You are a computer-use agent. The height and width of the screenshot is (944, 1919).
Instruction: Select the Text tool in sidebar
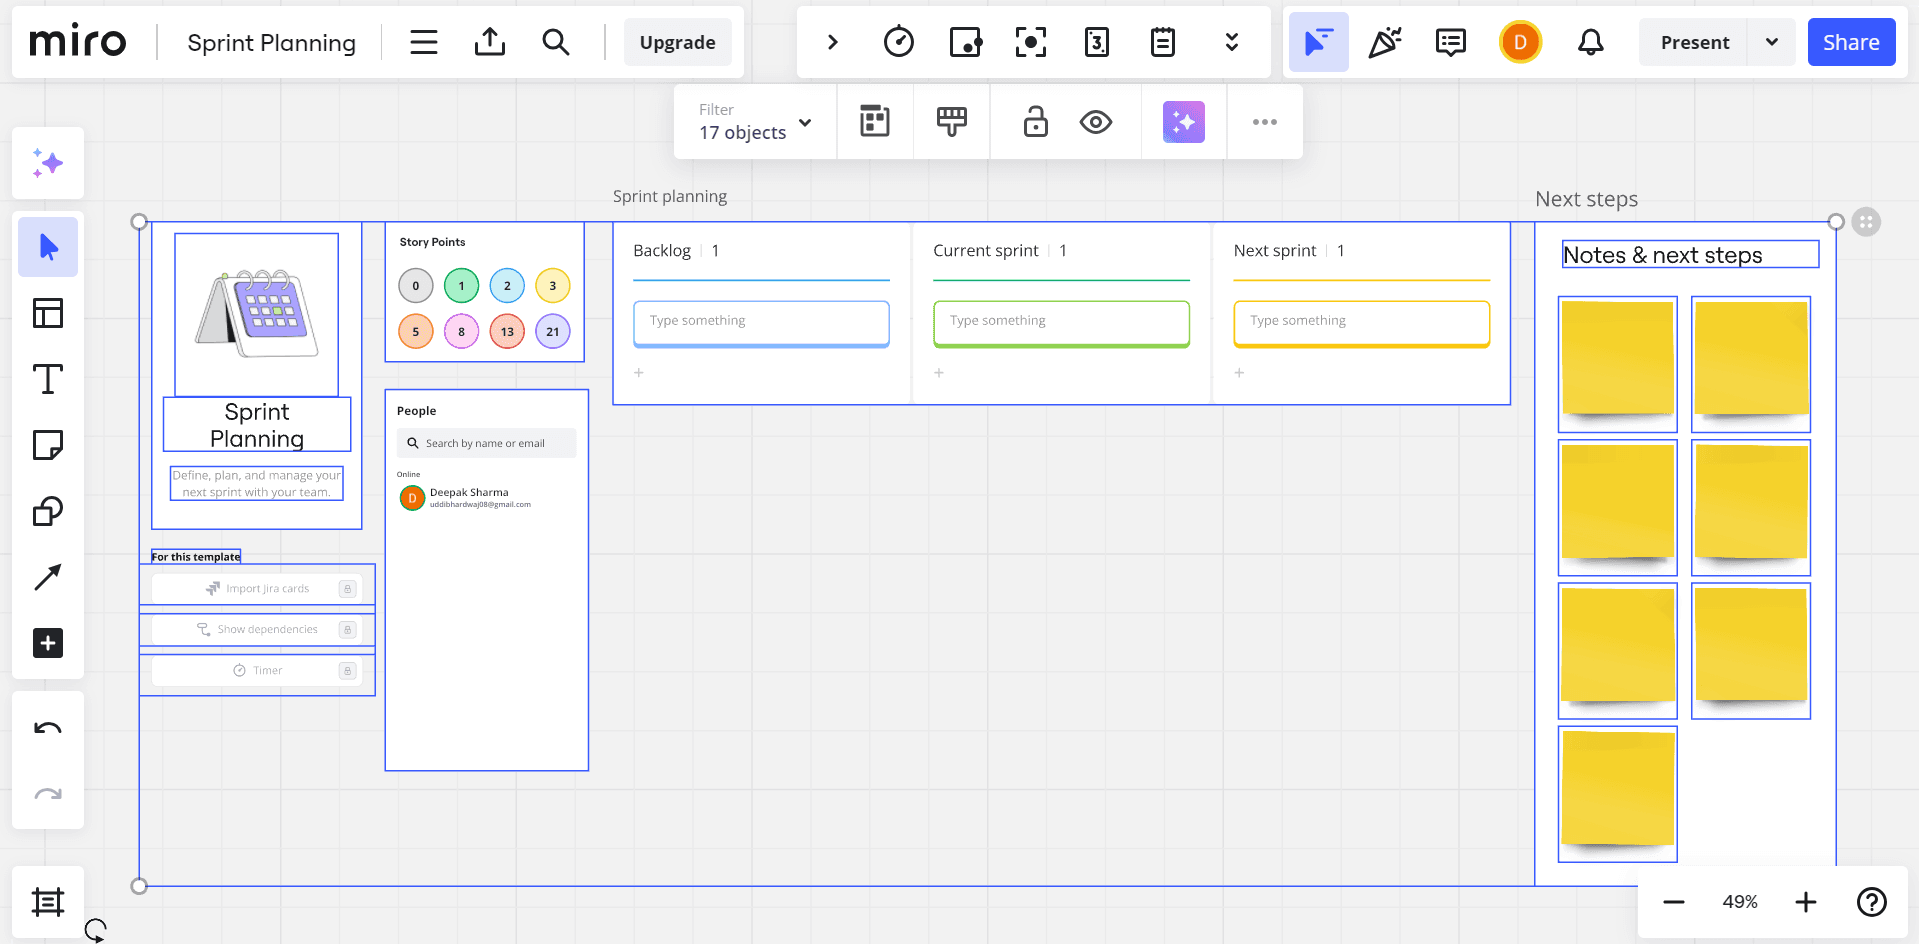coord(47,380)
